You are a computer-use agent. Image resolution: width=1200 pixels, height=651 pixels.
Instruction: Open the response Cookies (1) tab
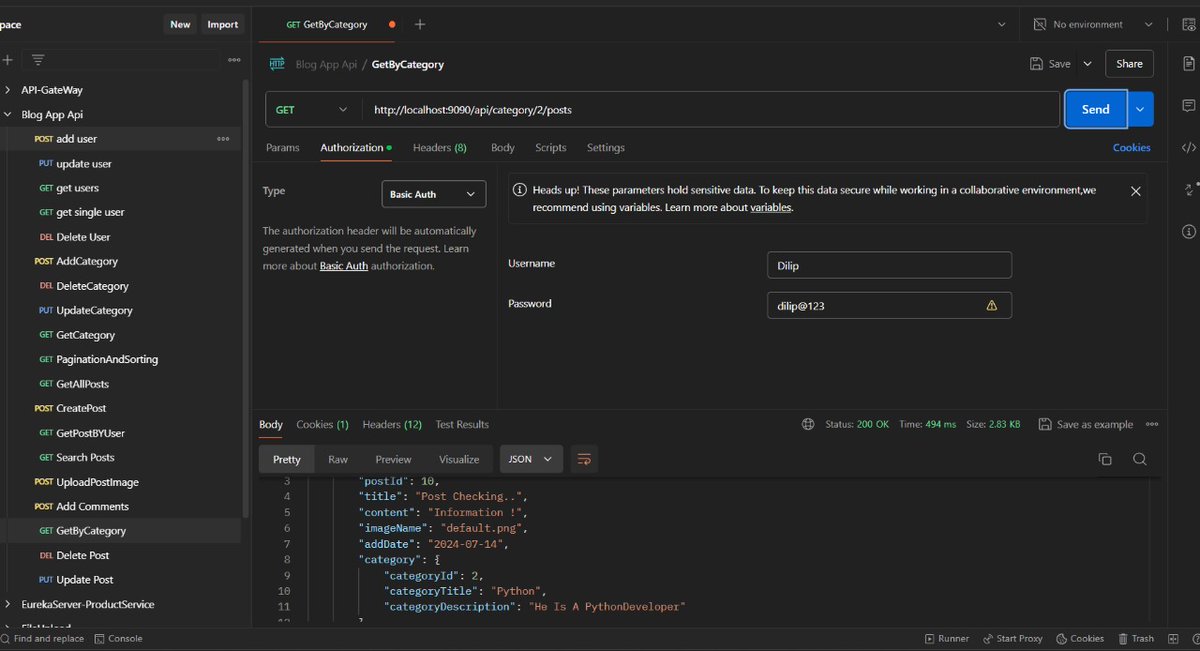click(x=322, y=424)
